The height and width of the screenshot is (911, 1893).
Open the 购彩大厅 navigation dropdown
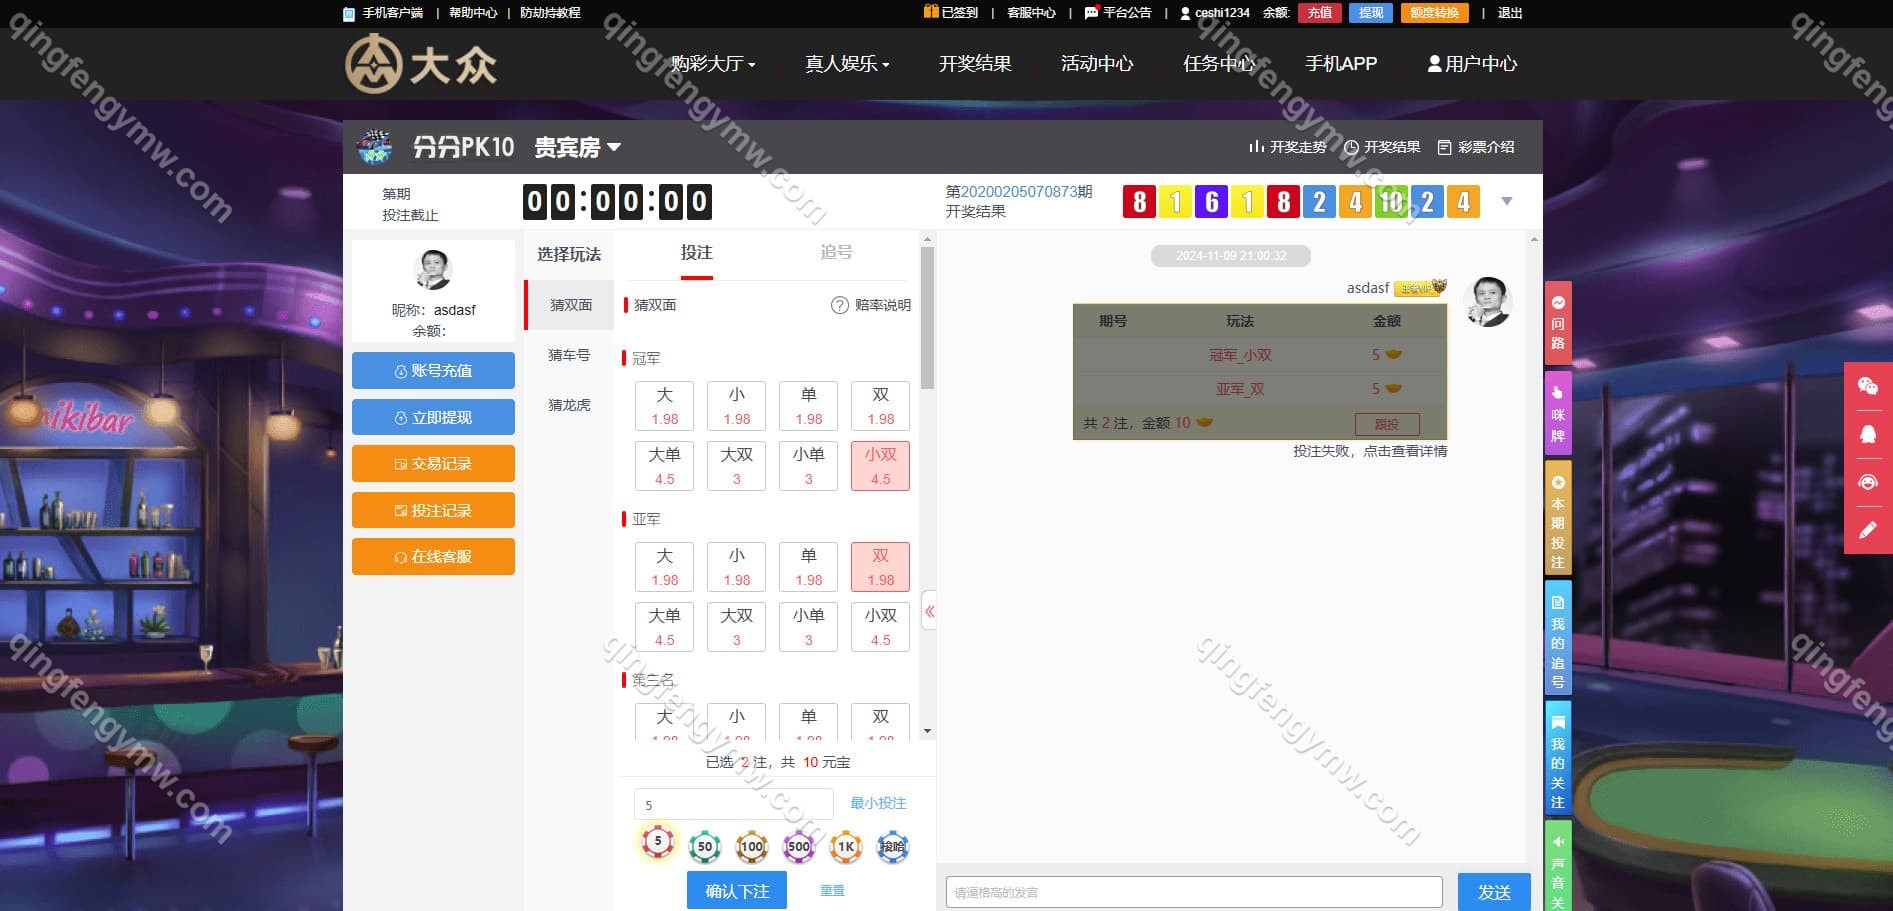pos(712,64)
